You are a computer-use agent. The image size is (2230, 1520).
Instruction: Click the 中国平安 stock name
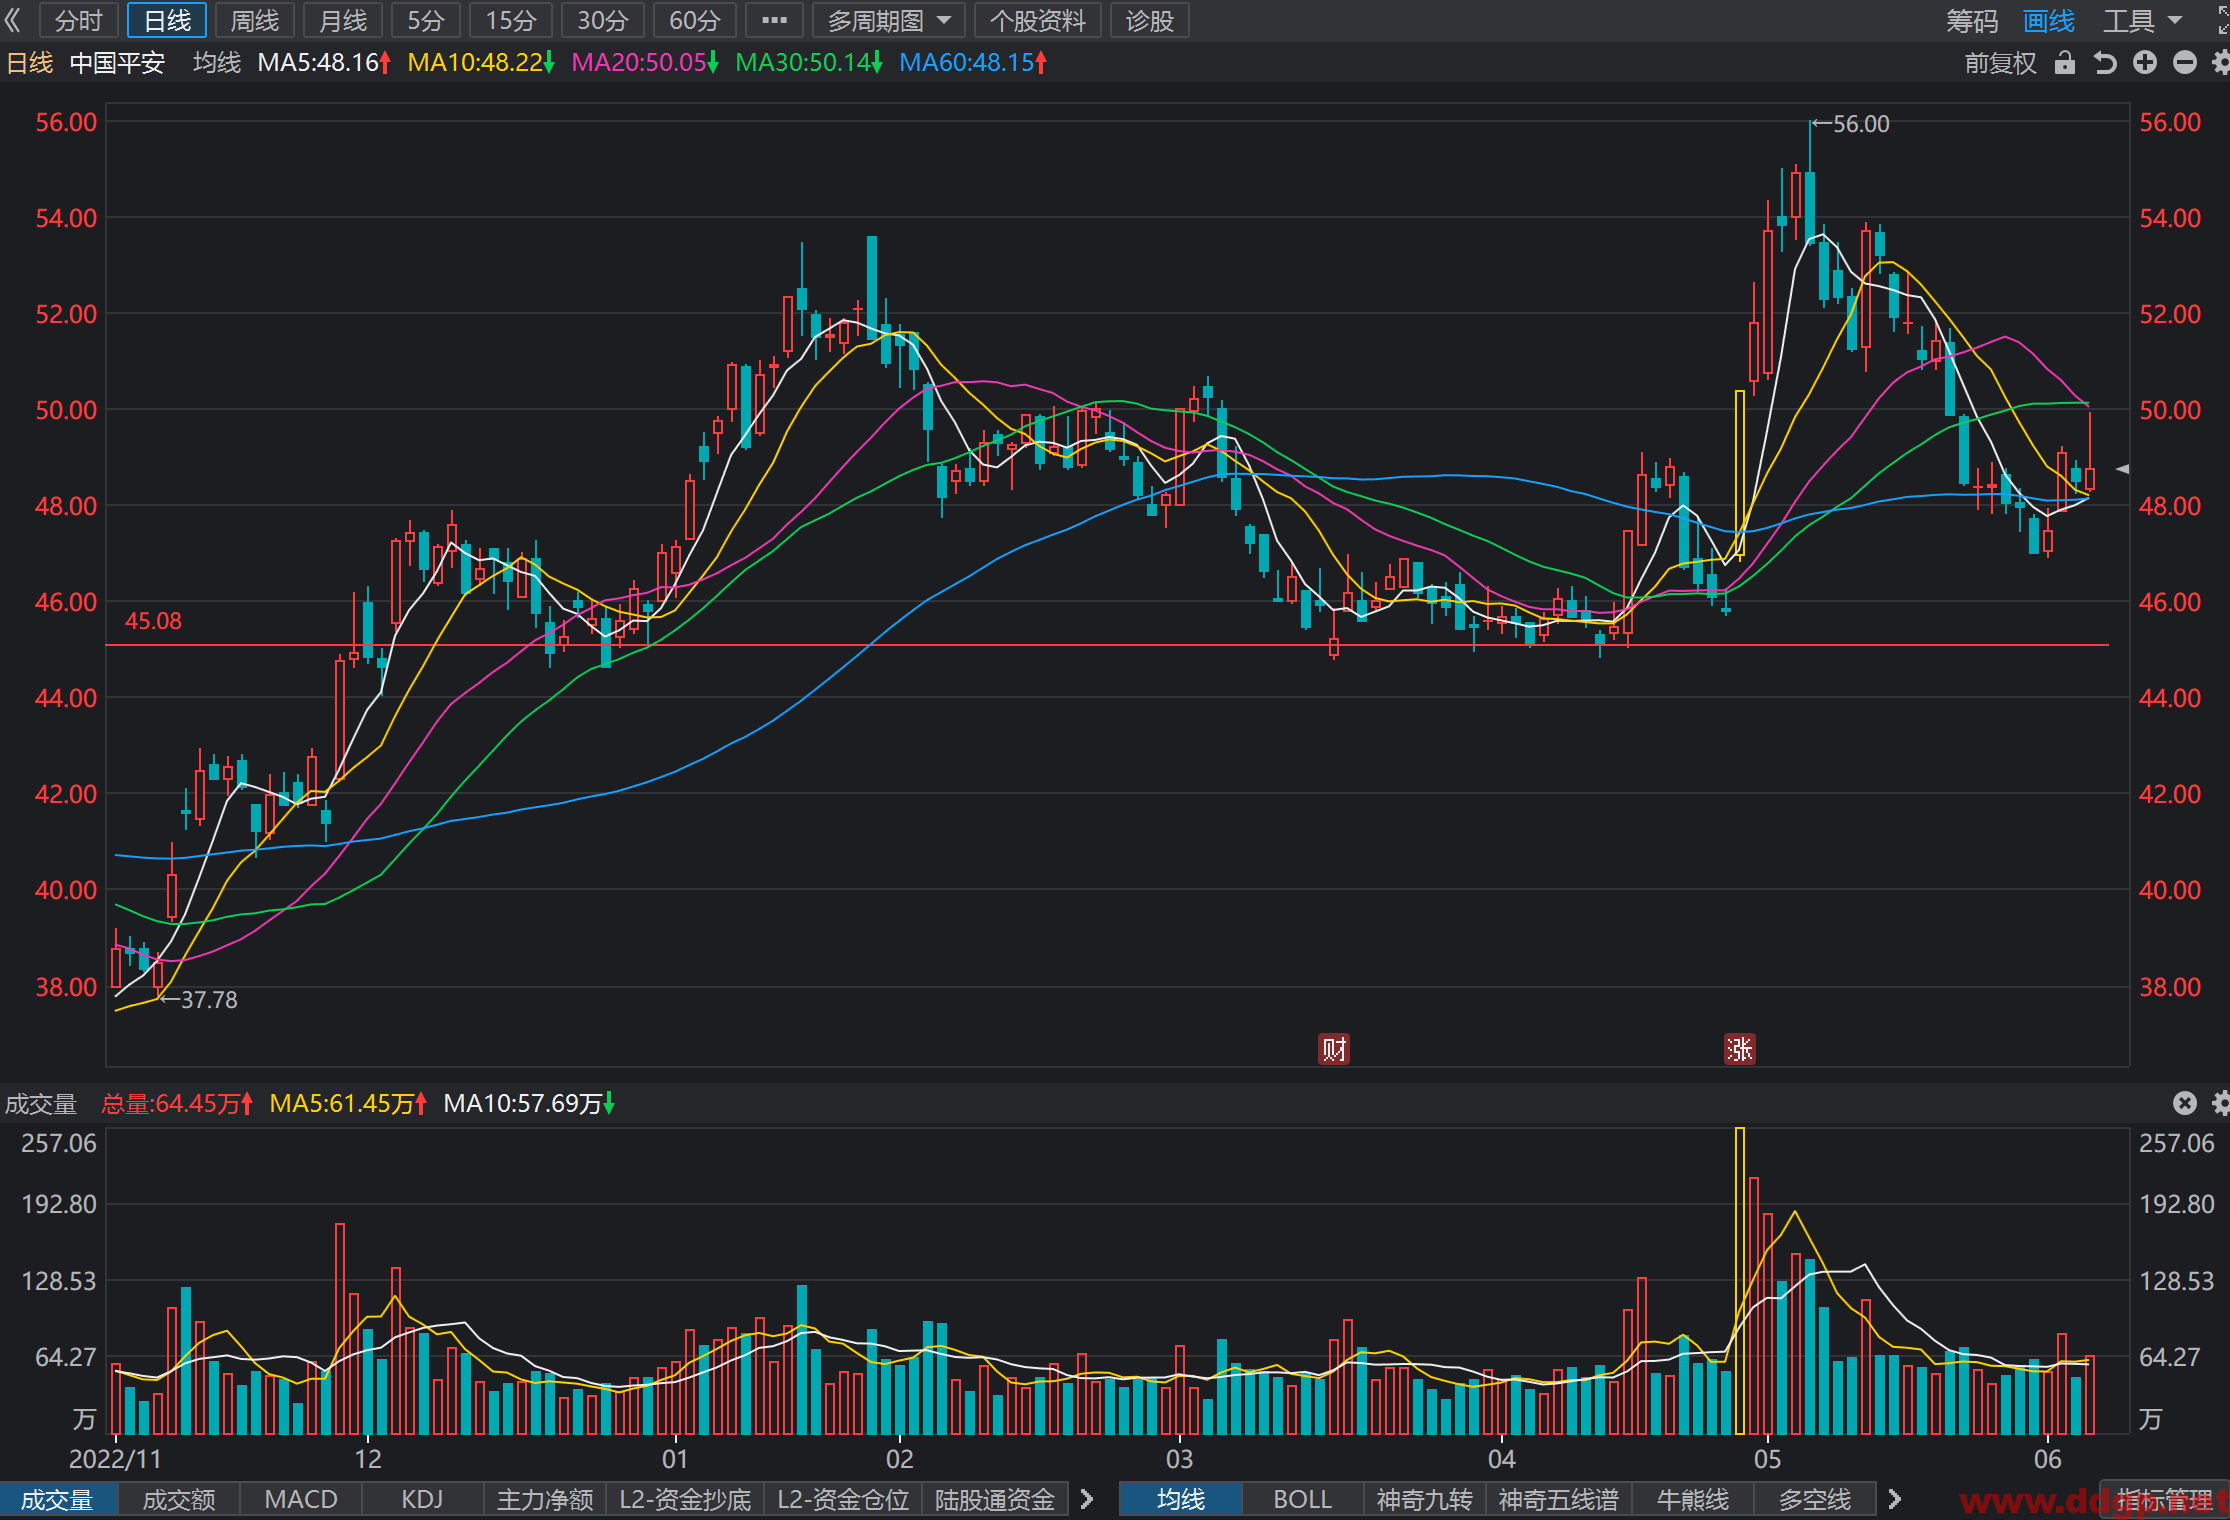117,63
